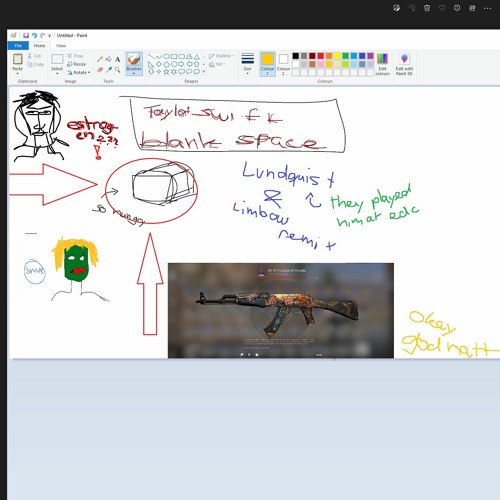
Task: Click the Undo arrow in quick access toolbar
Action: tap(34, 35)
